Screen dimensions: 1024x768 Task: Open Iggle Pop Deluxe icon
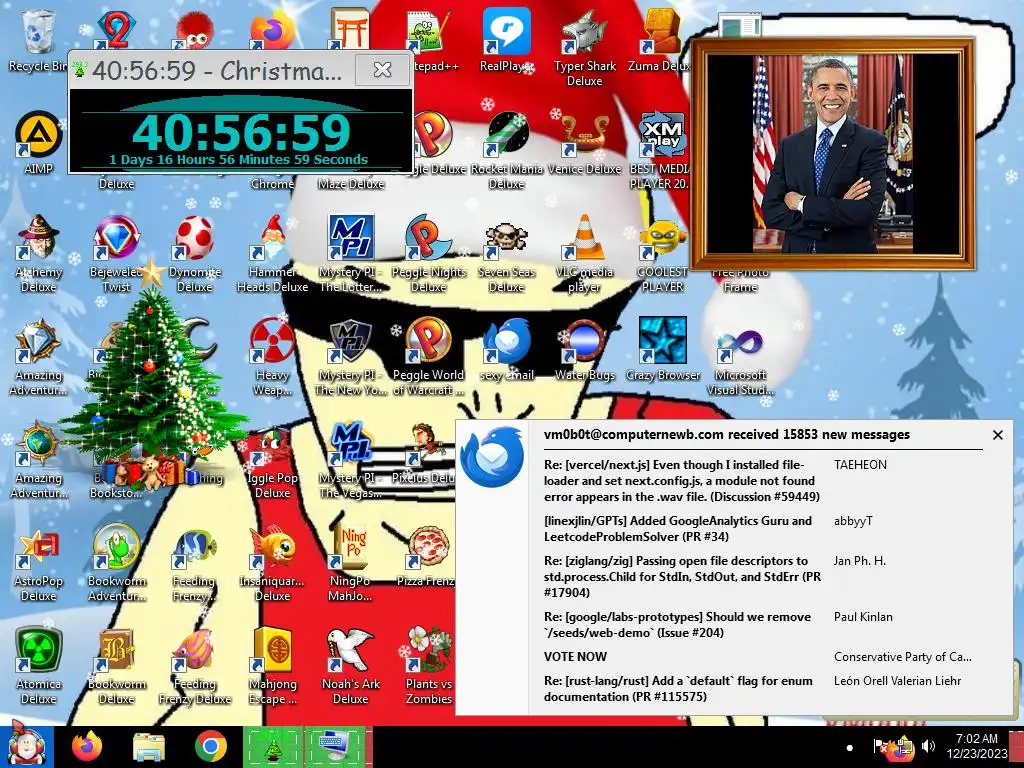(272, 460)
